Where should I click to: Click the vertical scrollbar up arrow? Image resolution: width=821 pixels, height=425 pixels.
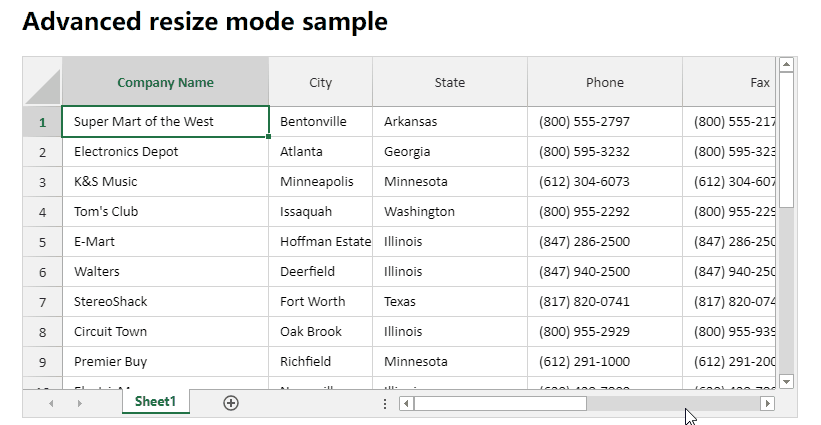tap(786, 65)
